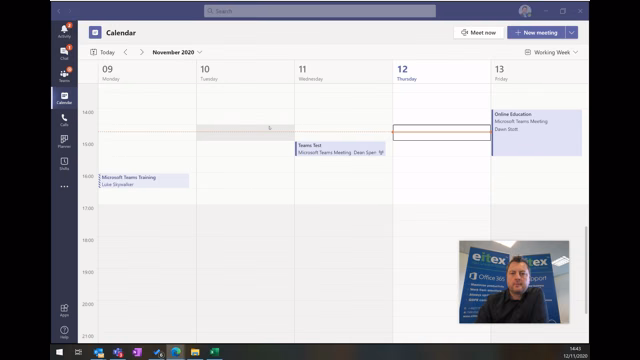
Task: Open the Working Week view dropdown
Action: (551, 52)
